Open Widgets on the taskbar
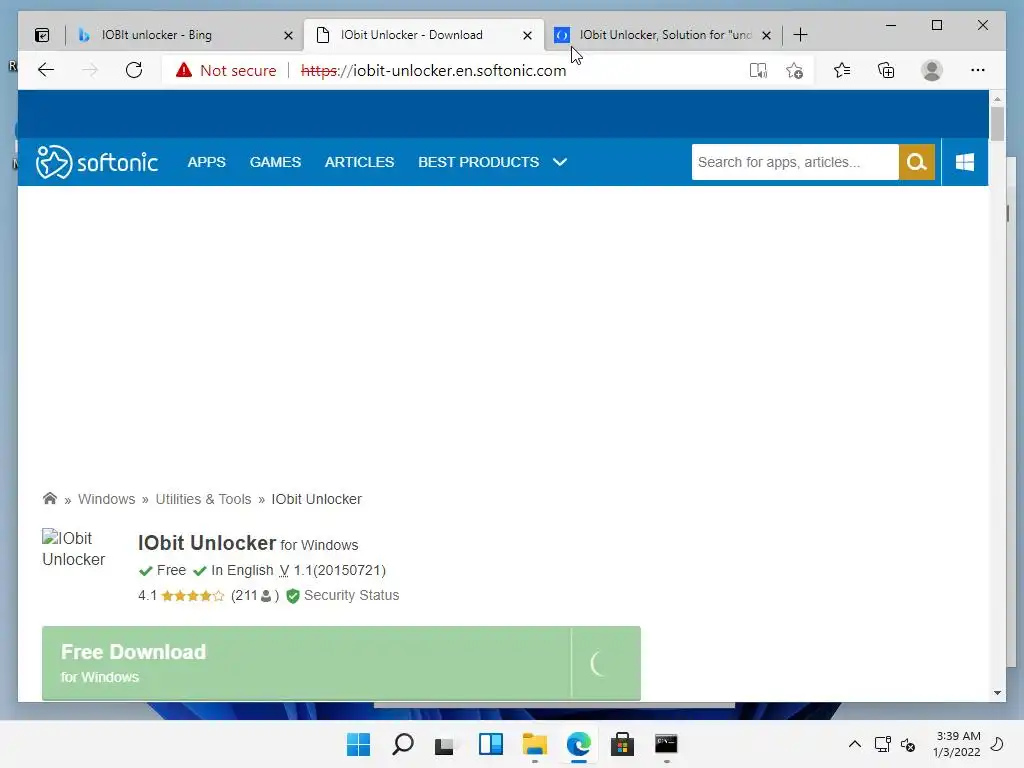1024x768 pixels. tap(490, 744)
